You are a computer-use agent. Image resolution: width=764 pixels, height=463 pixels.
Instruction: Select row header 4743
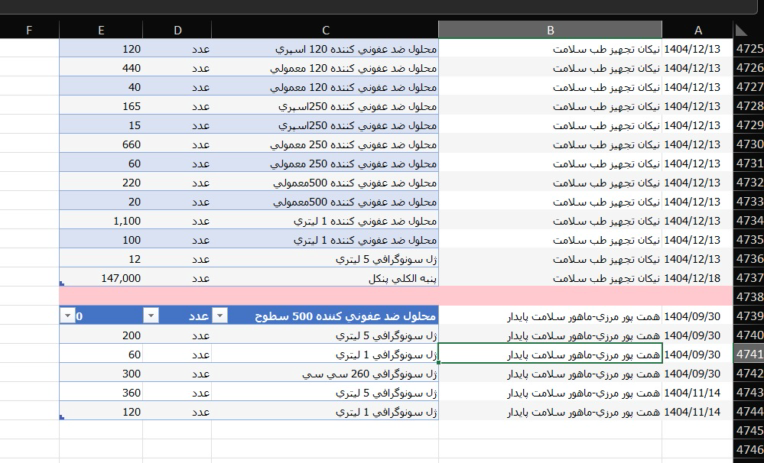pos(749,392)
